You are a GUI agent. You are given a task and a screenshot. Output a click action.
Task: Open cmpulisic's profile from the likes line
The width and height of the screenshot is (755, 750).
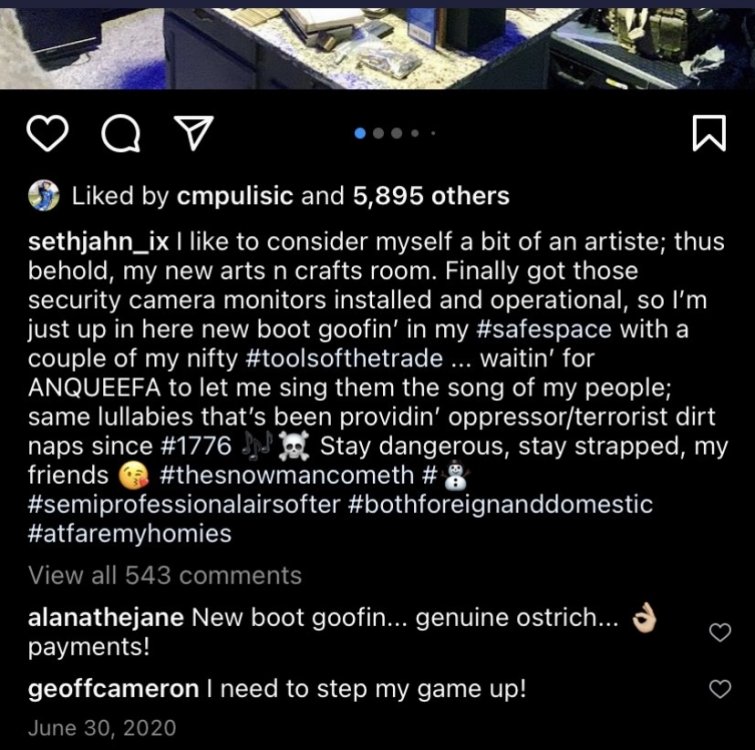click(234, 197)
